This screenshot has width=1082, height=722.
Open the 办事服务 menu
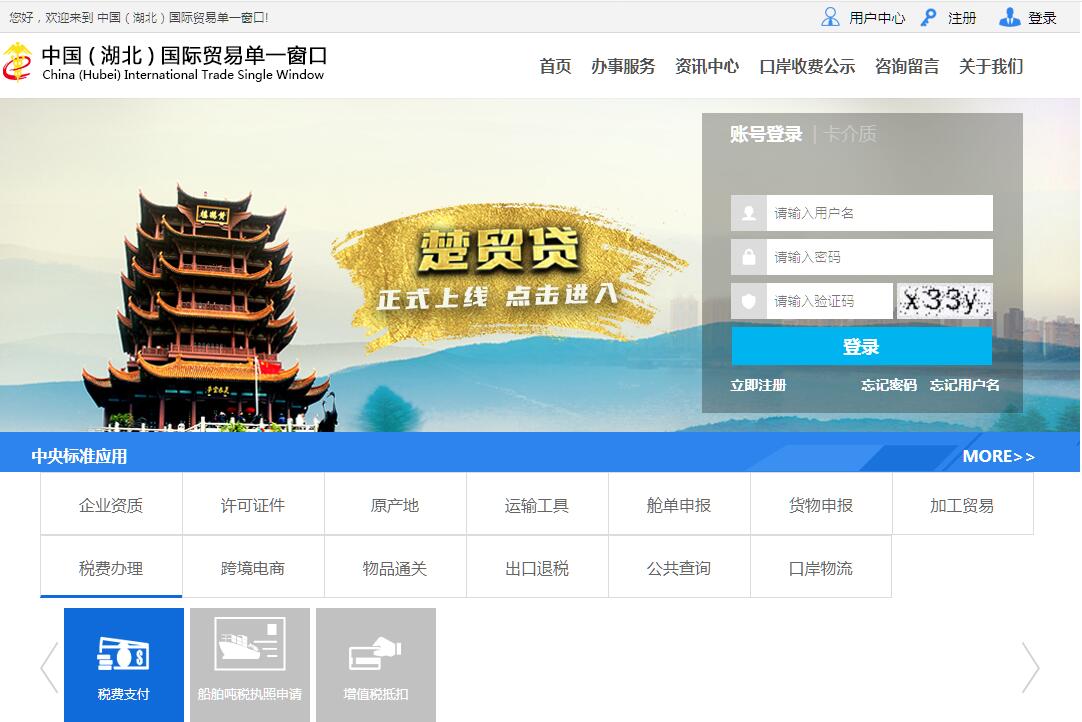(623, 66)
